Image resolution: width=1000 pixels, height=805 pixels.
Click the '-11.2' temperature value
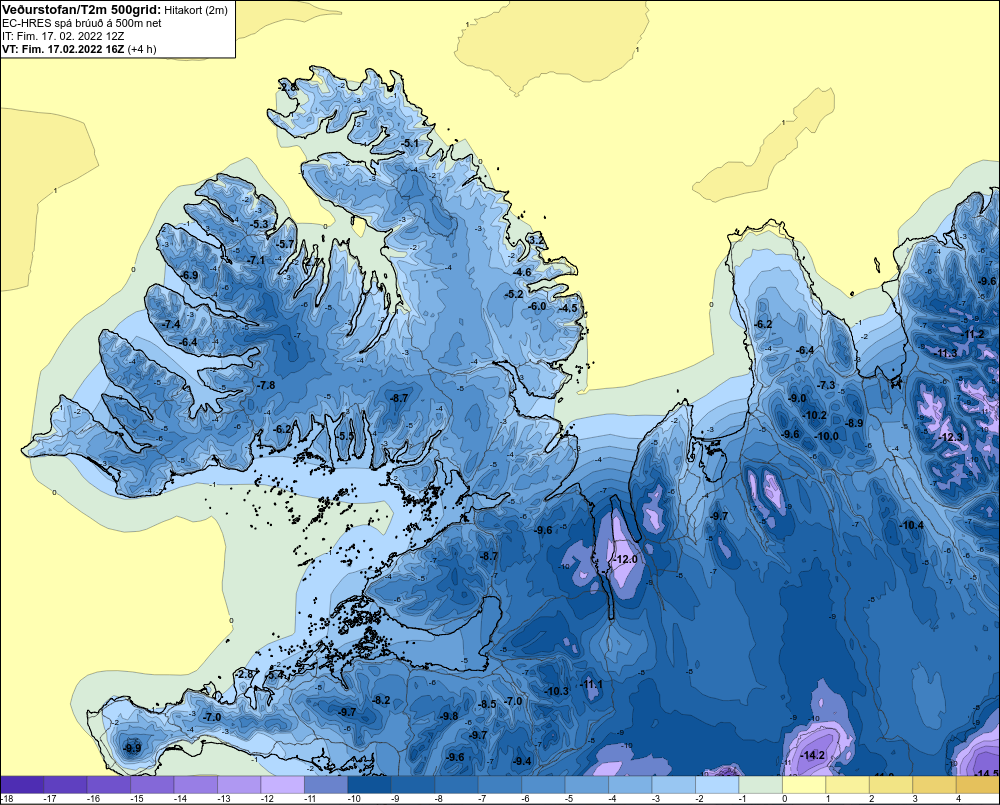tap(973, 334)
